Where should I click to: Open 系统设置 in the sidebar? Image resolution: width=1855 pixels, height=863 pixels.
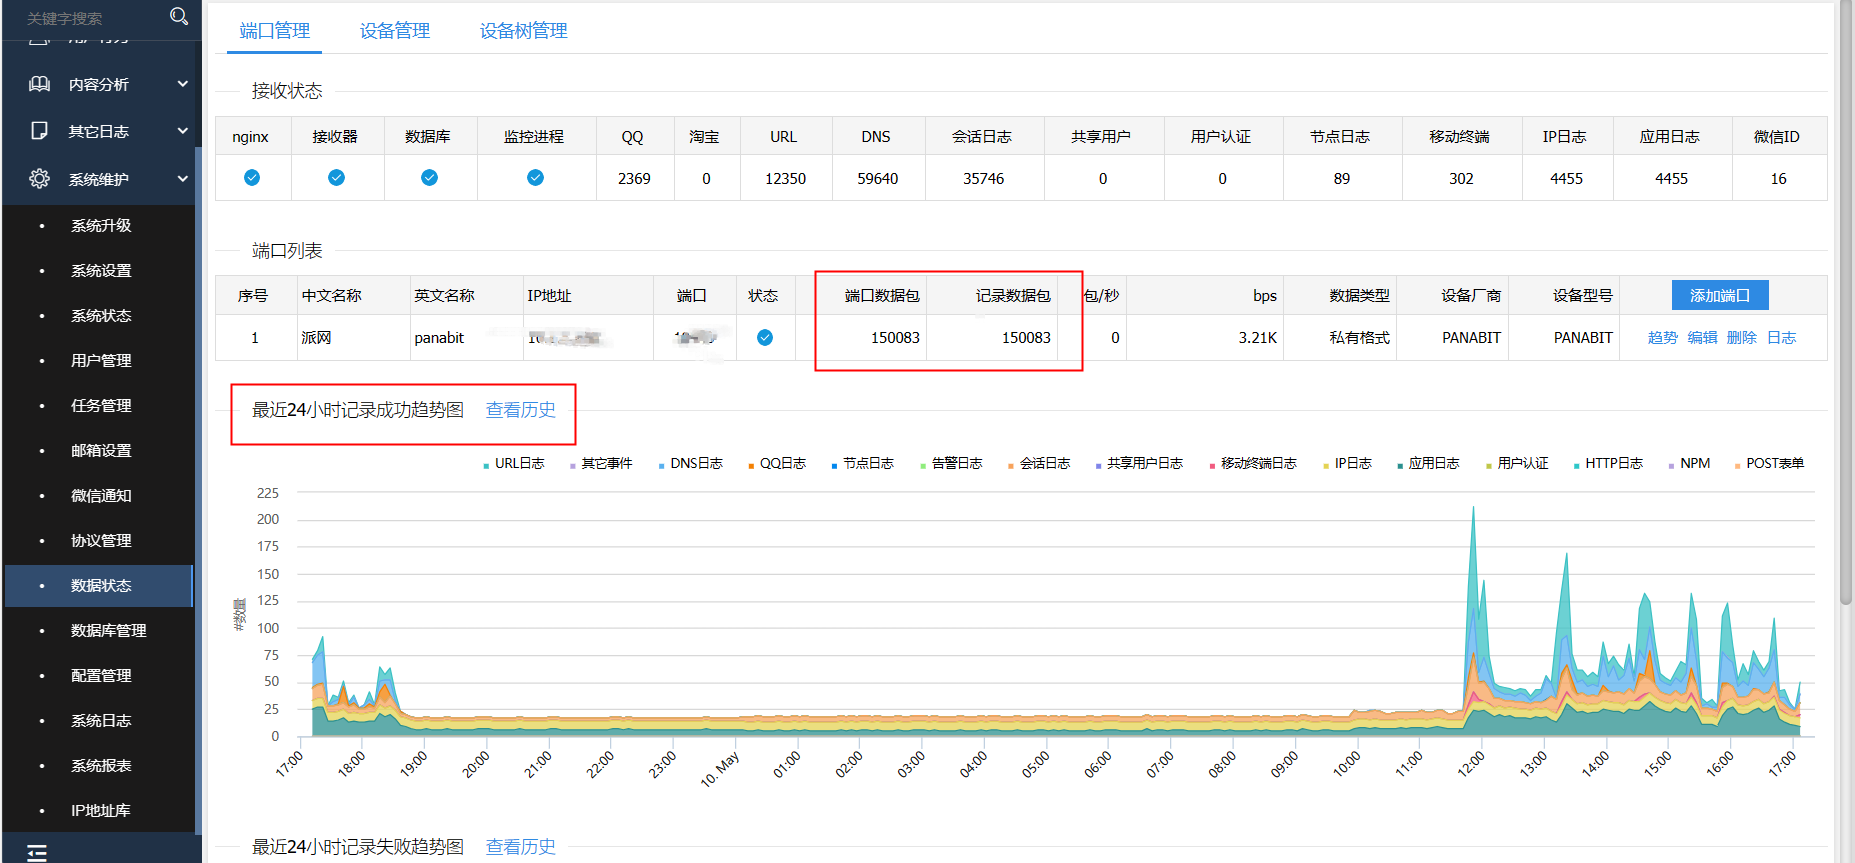click(101, 271)
